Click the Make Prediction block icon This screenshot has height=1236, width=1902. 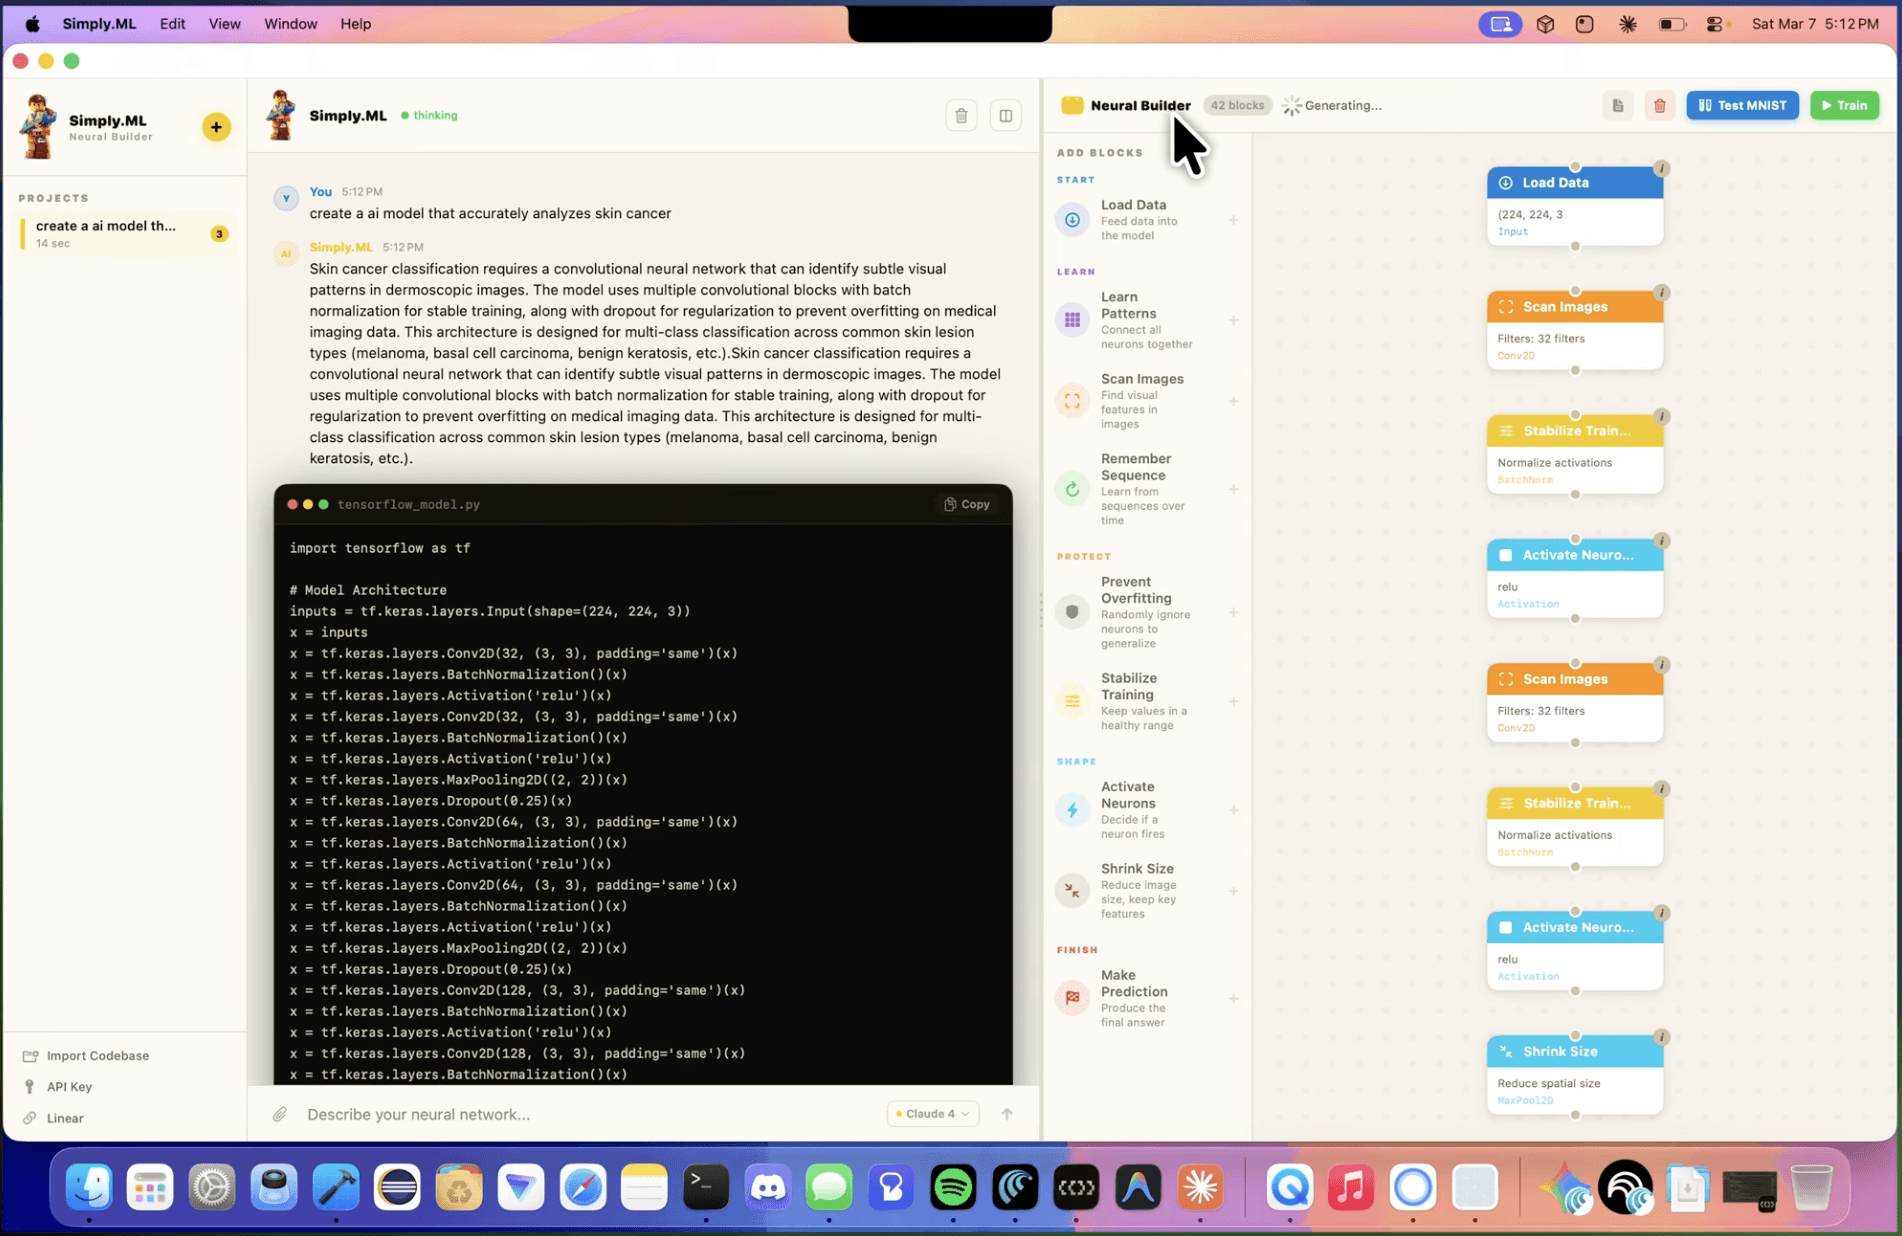click(1071, 998)
